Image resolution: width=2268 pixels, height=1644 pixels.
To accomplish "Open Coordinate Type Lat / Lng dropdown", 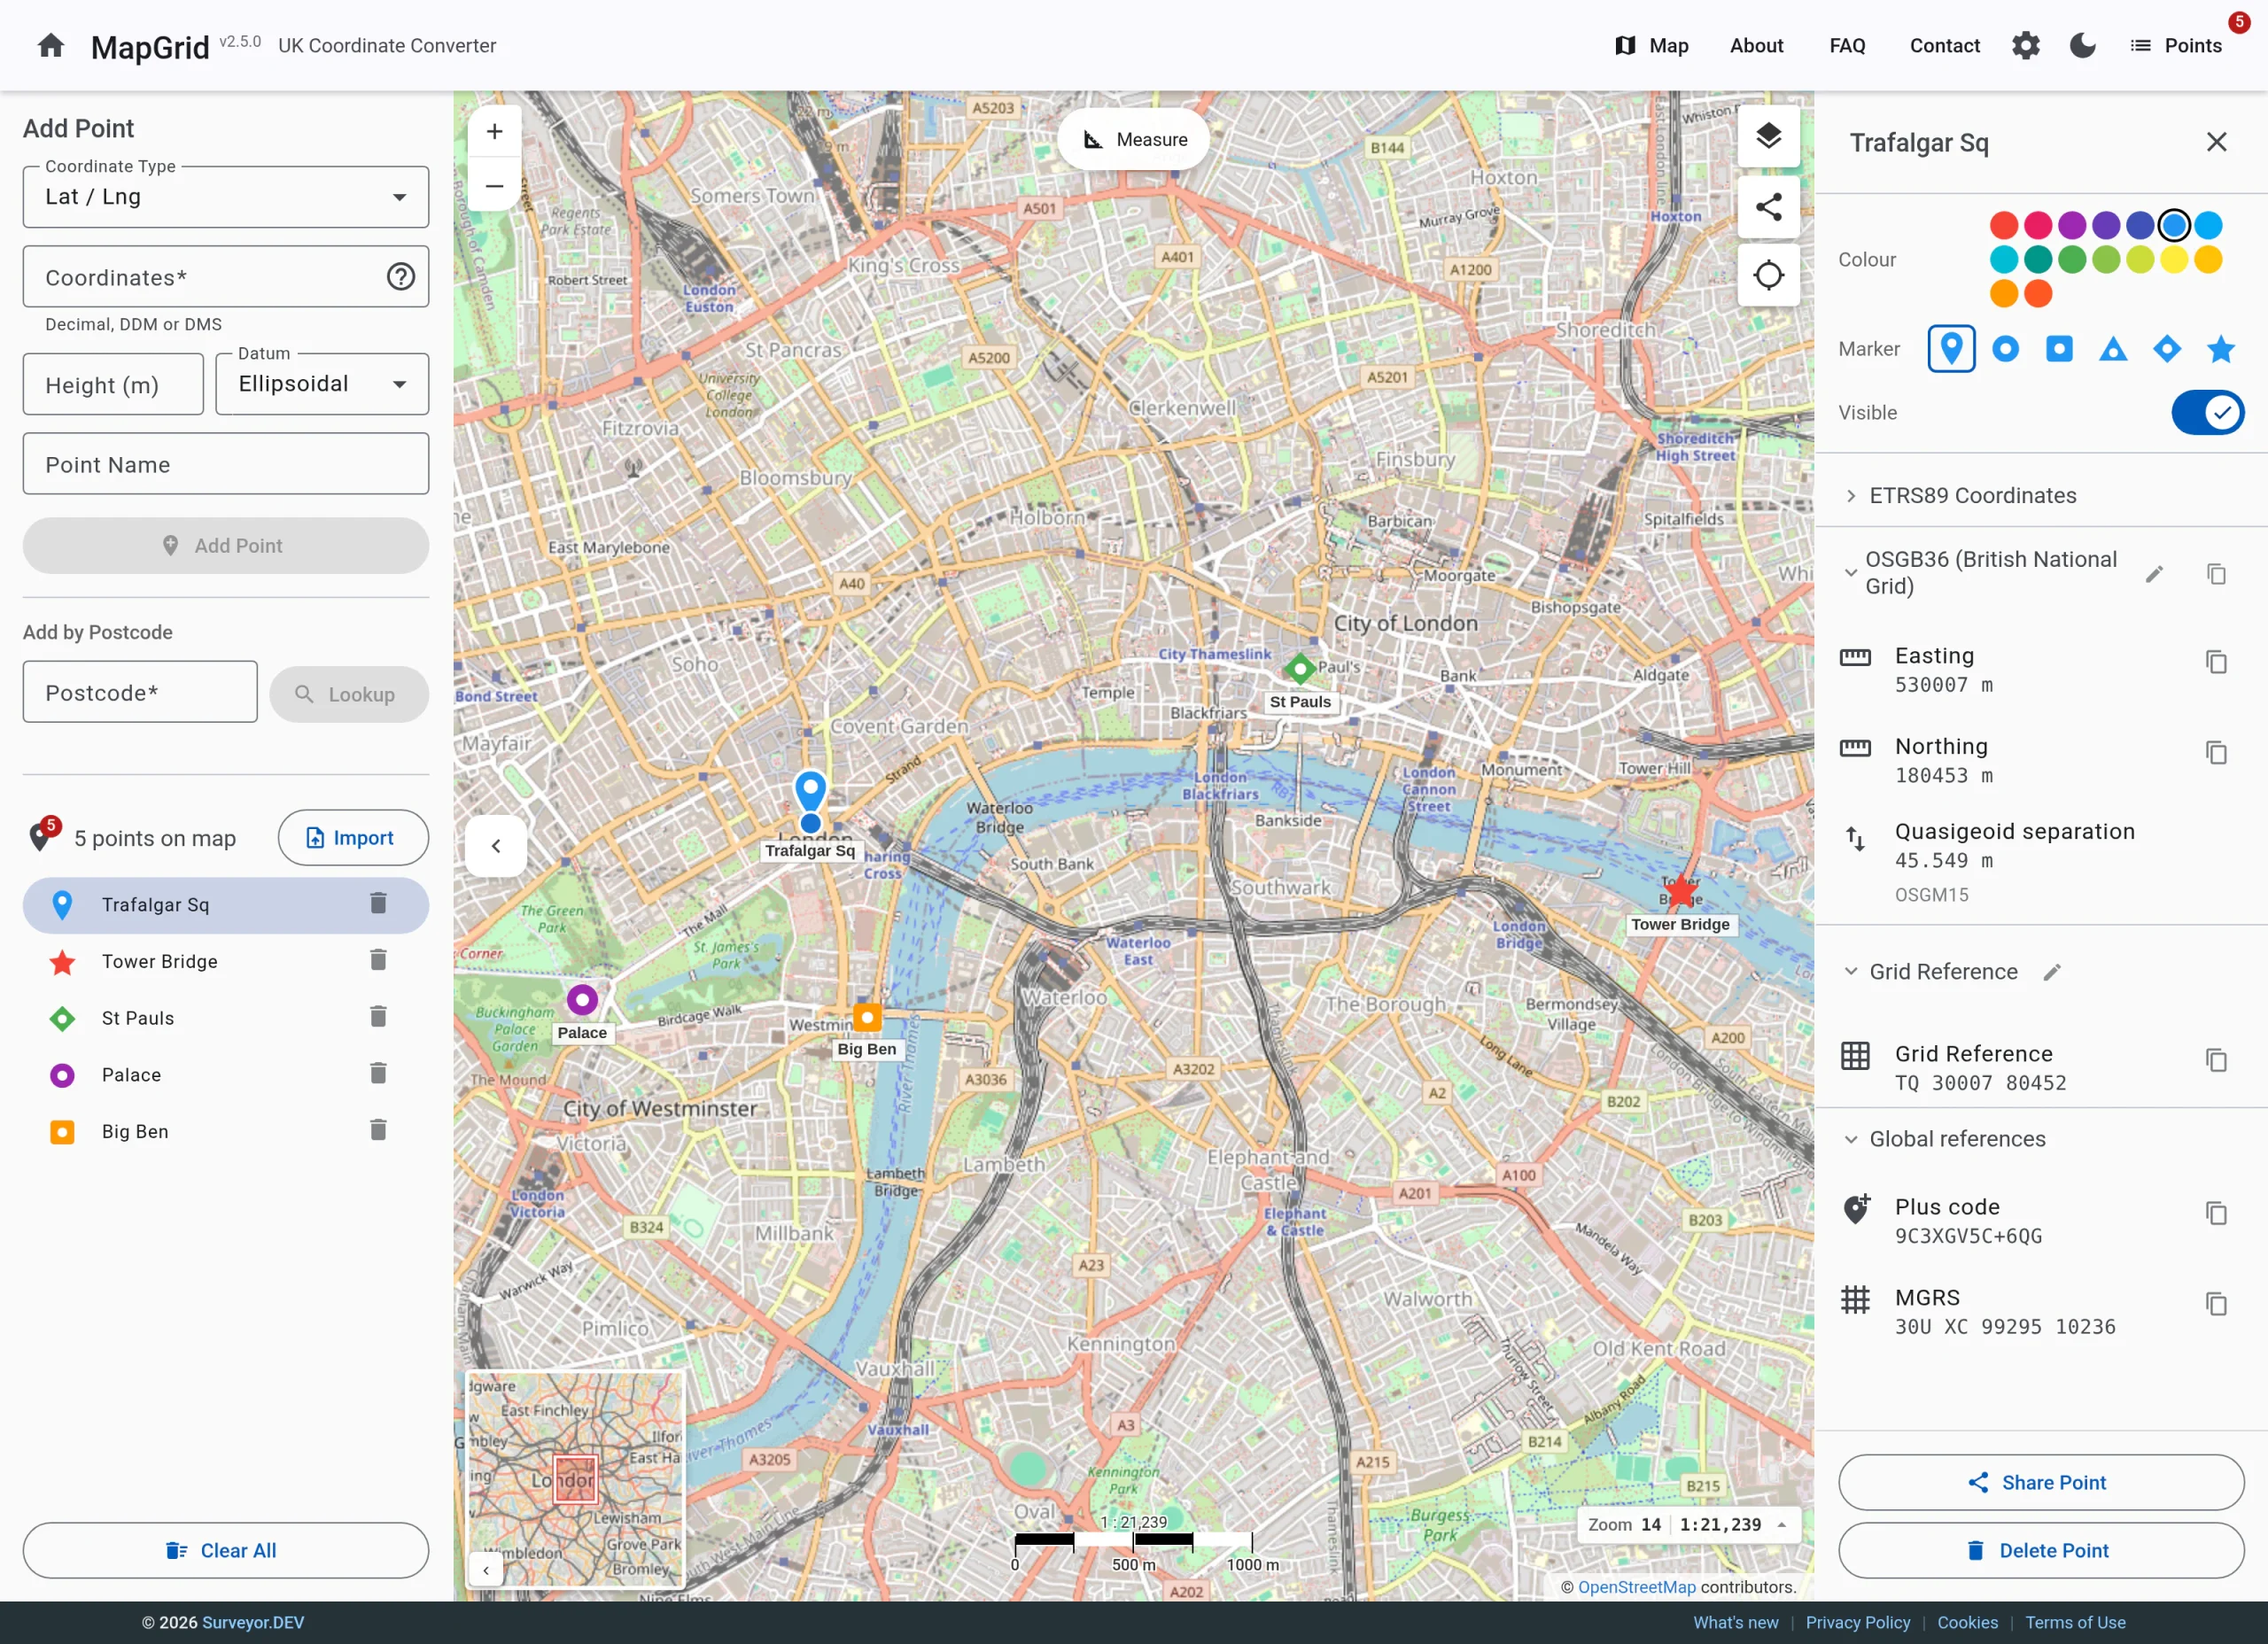I will [226, 197].
